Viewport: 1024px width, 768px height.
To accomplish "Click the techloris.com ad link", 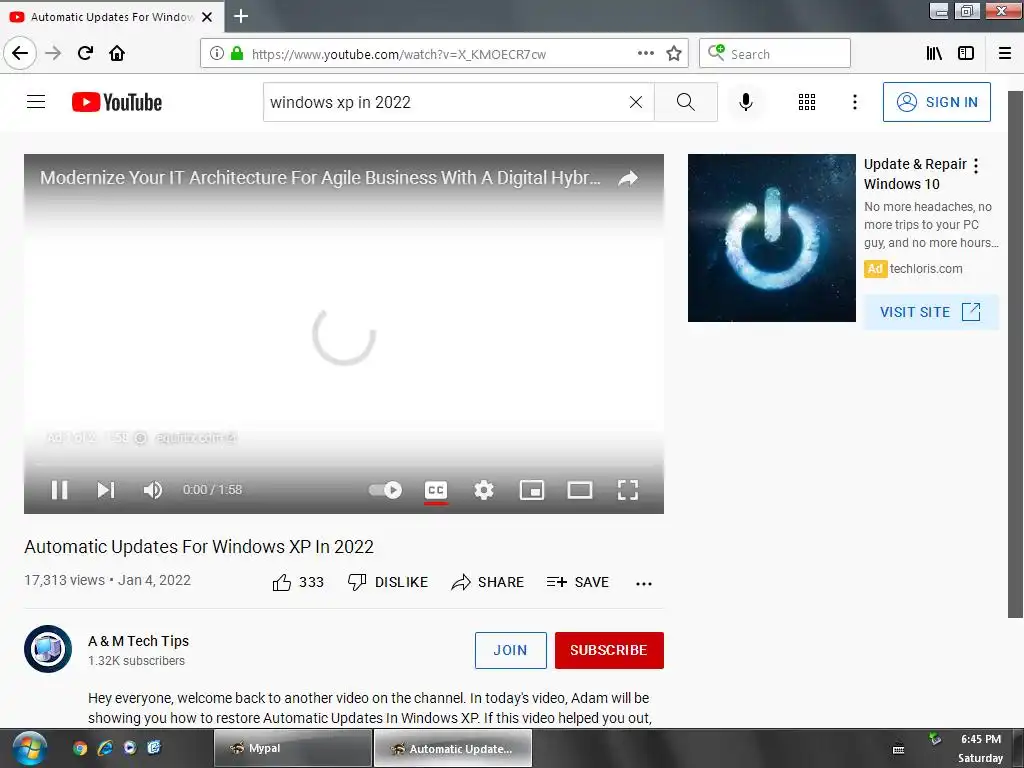I will 926,268.
